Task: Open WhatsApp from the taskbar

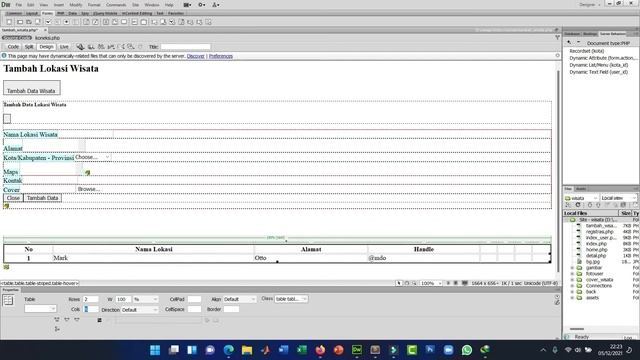Action: (467, 350)
